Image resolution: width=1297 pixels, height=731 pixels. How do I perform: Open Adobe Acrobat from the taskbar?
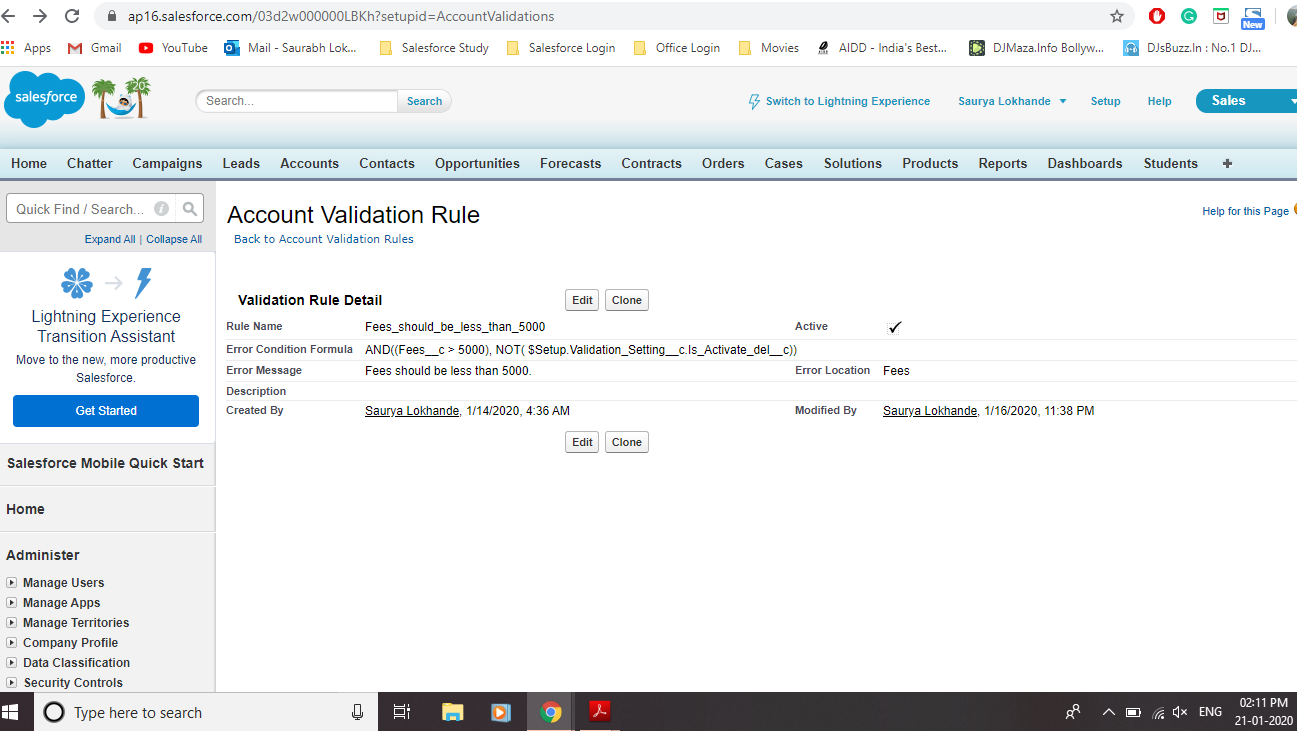pyautogui.click(x=599, y=712)
